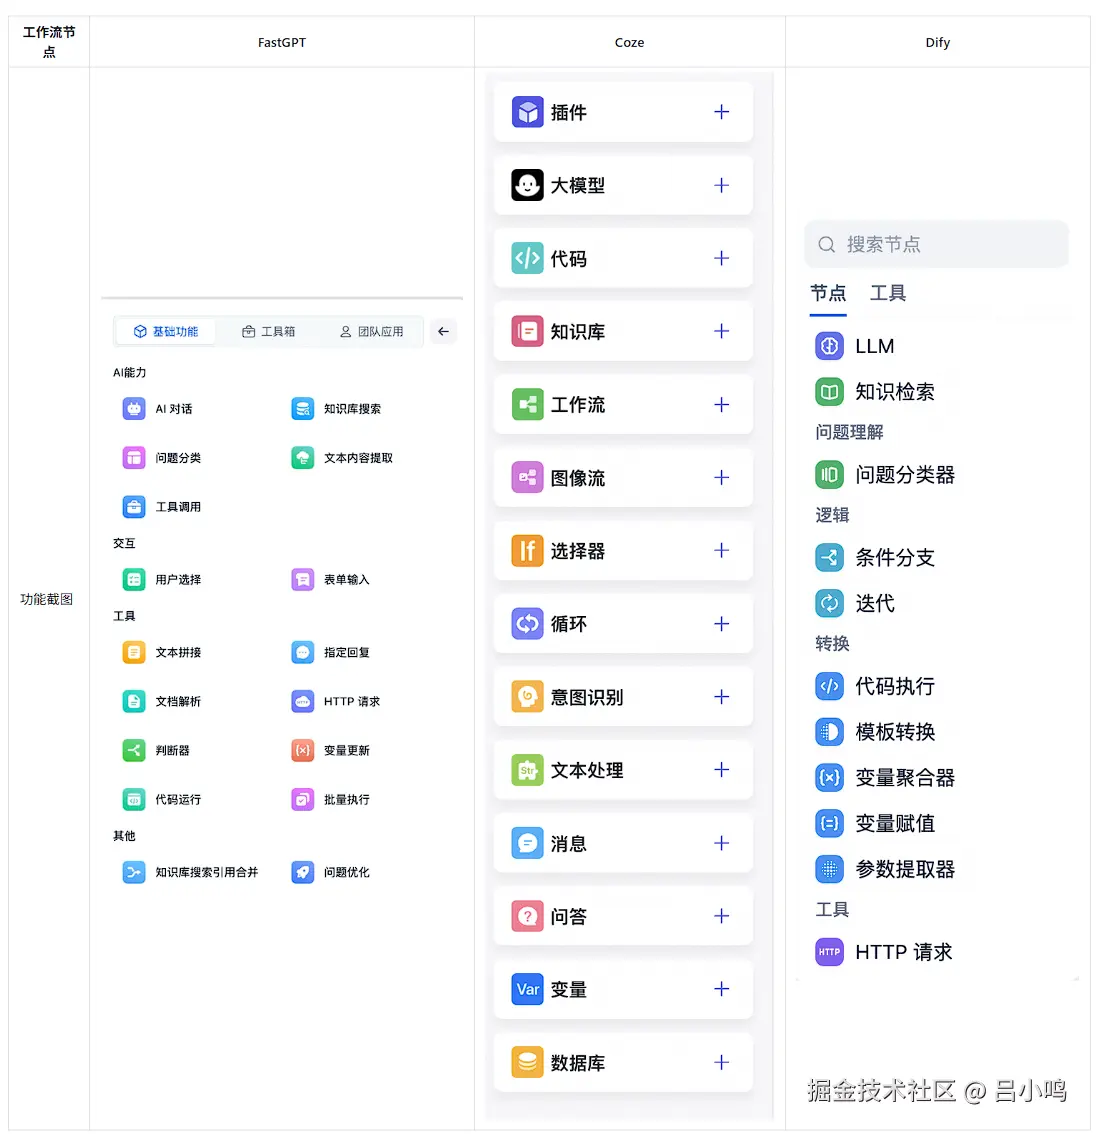Click the Dify 代码执行 icon
1097x1134 pixels.
click(x=829, y=686)
